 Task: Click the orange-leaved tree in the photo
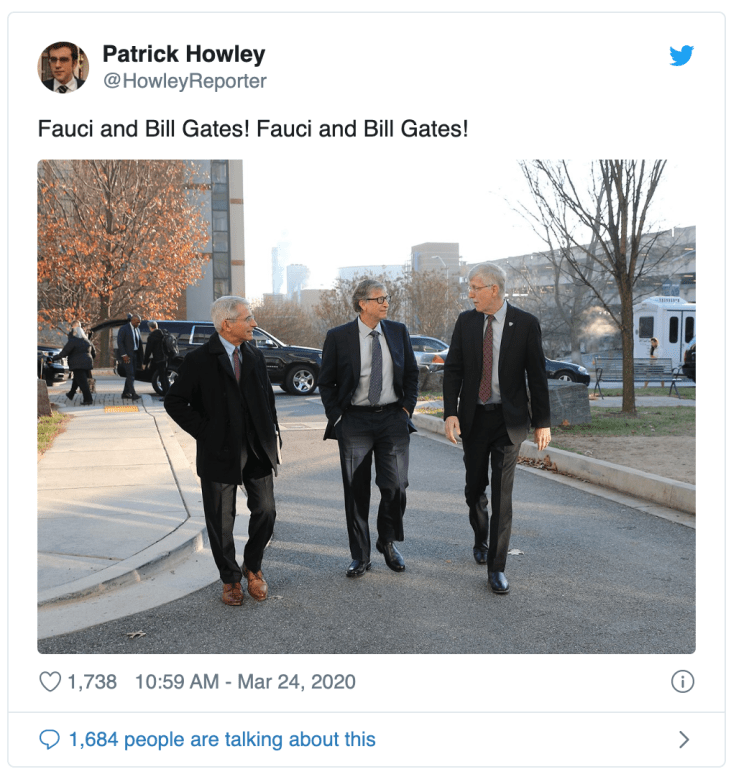[120, 244]
